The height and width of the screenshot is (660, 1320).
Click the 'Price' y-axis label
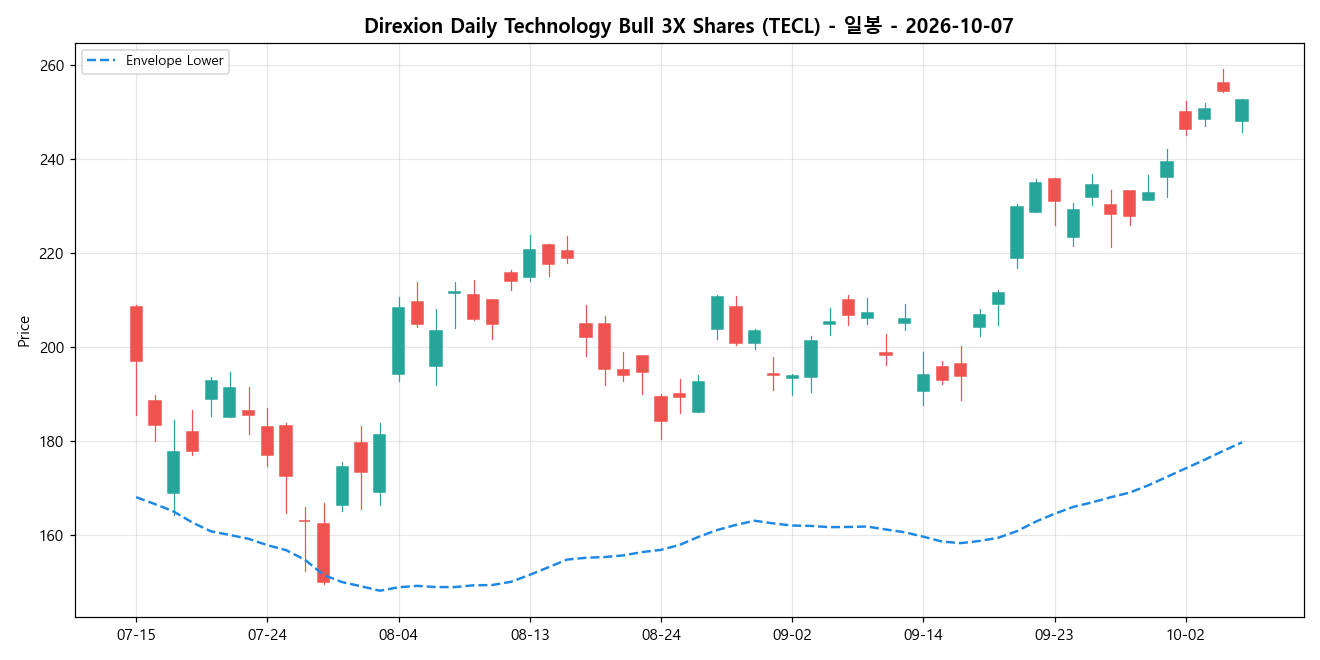click(23, 331)
